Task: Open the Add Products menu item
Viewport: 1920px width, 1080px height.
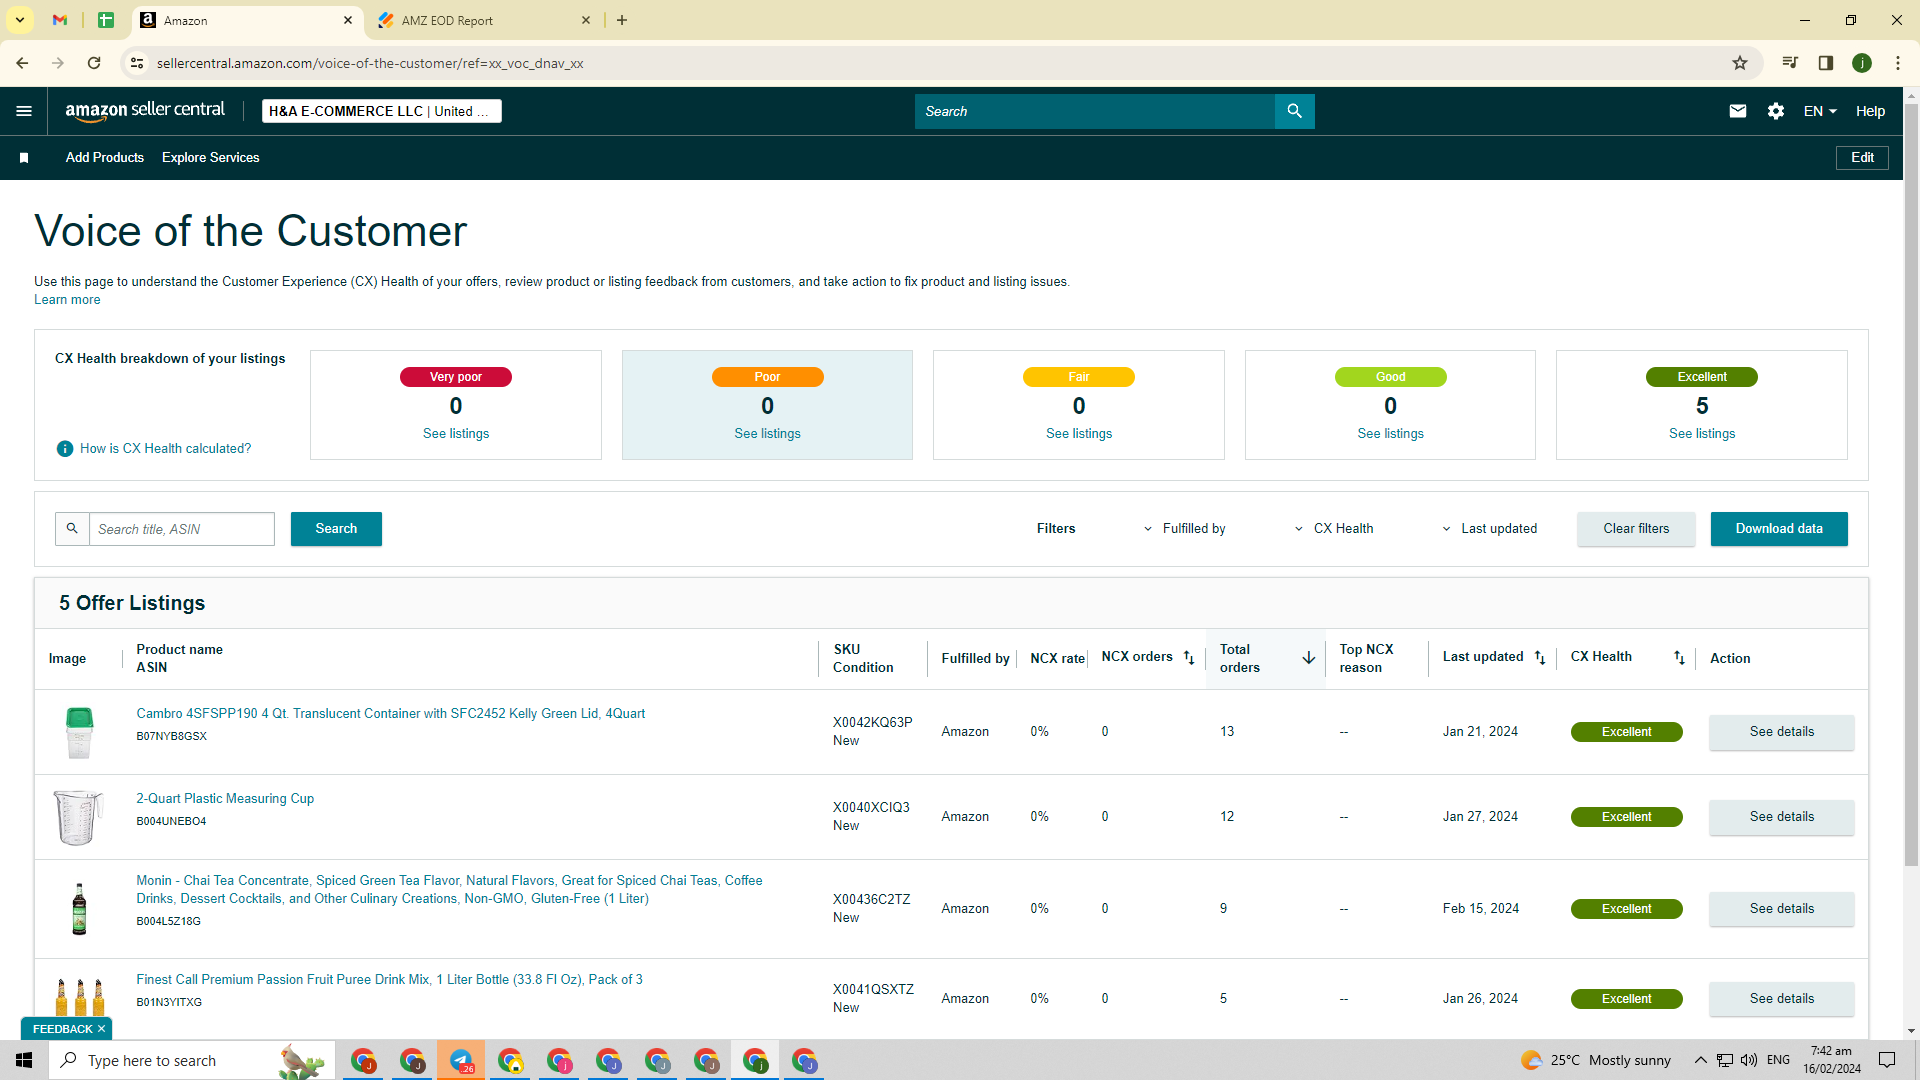Action: coord(105,158)
